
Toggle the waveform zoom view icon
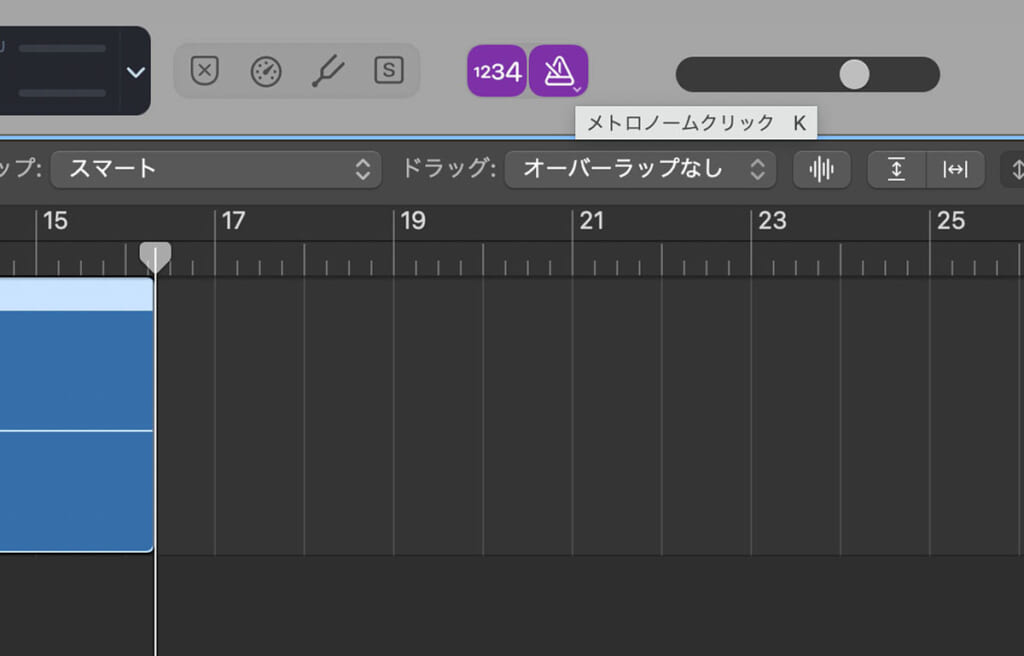821,169
